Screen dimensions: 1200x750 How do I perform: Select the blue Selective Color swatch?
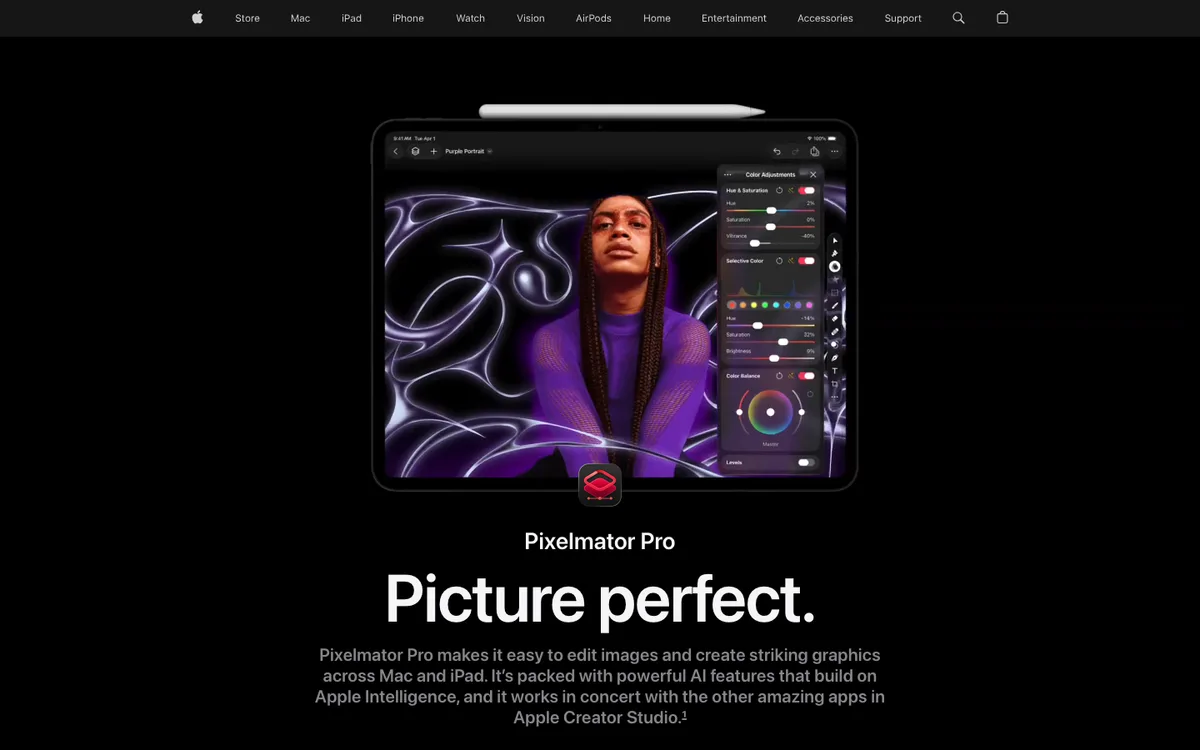click(x=787, y=305)
